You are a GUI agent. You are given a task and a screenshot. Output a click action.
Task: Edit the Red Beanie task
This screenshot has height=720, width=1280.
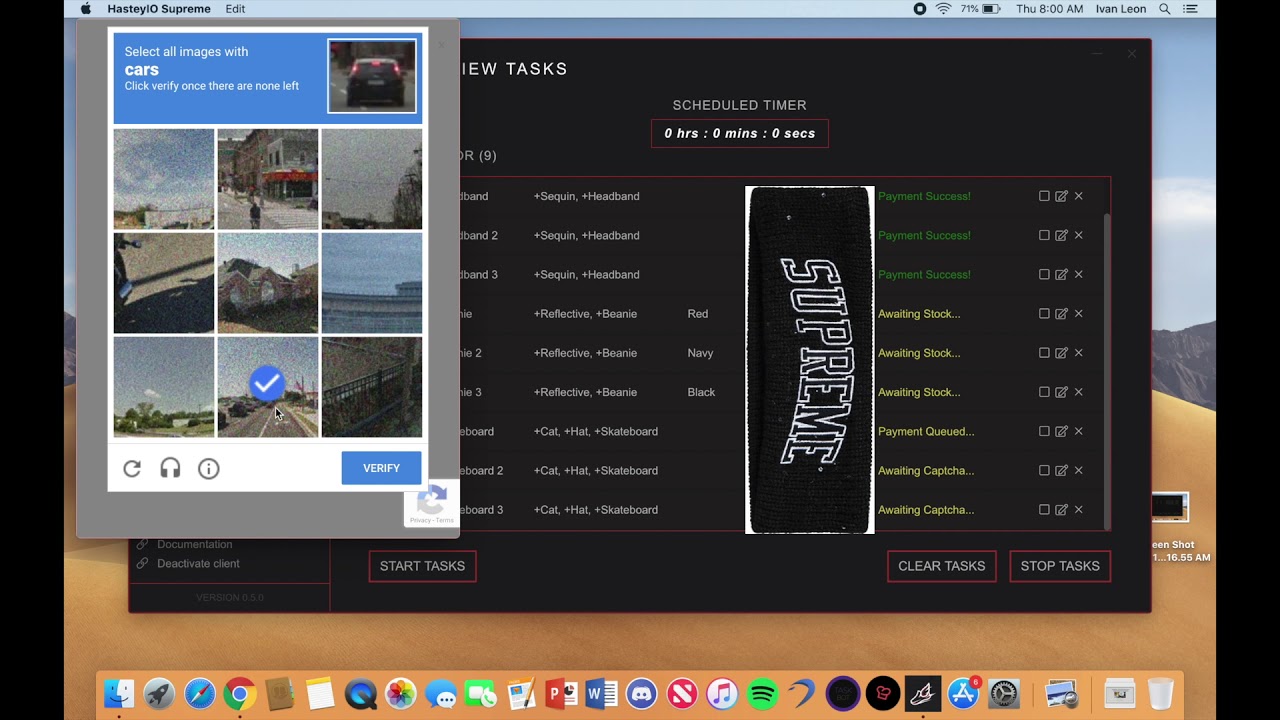1061,313
